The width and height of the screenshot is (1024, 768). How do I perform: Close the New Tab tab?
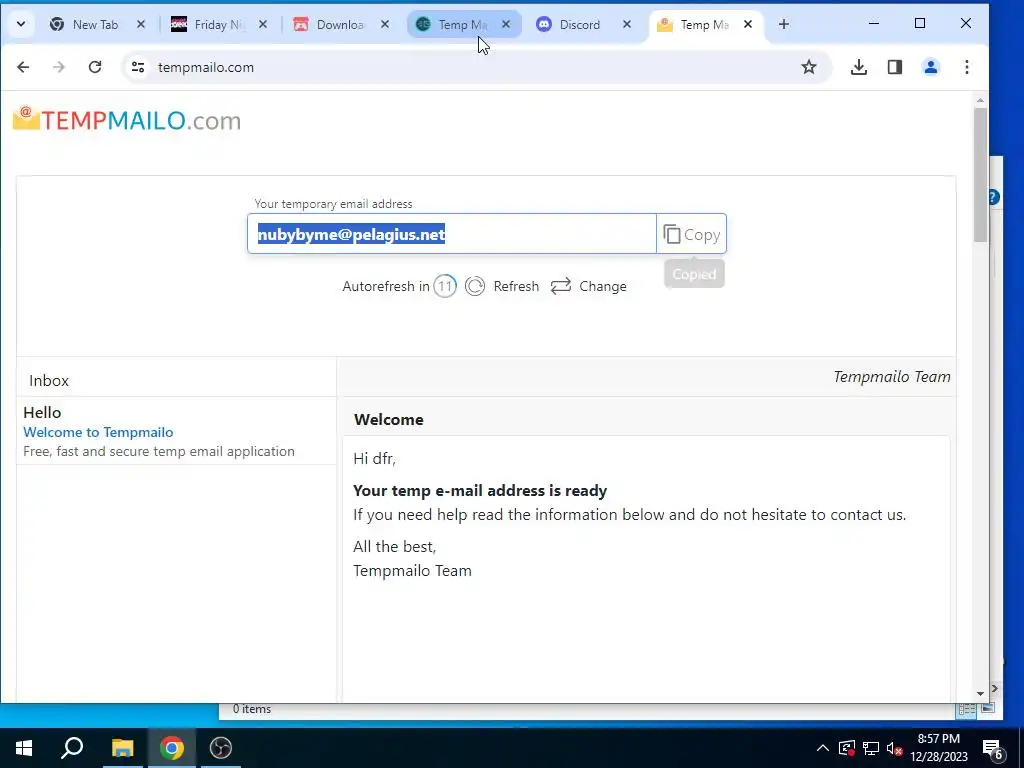[x=141, y=25]
